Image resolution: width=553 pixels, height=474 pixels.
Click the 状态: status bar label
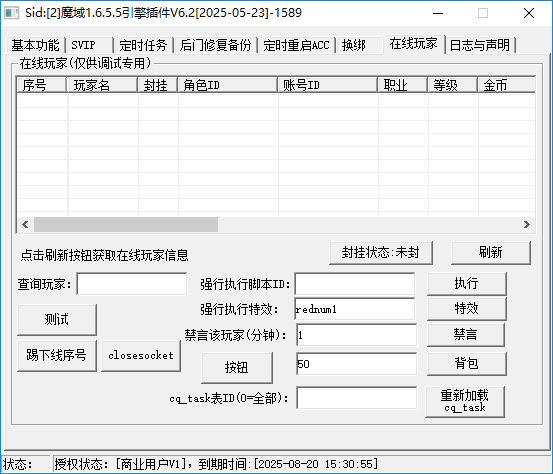(18, 464)
